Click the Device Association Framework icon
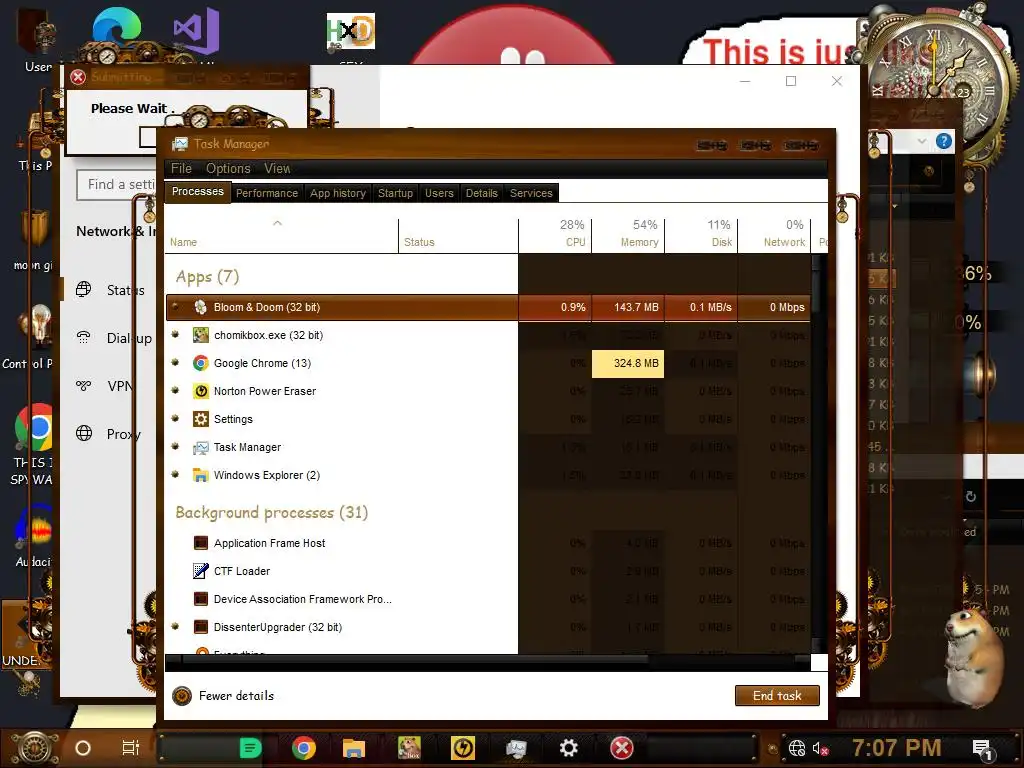 [200, 599]
